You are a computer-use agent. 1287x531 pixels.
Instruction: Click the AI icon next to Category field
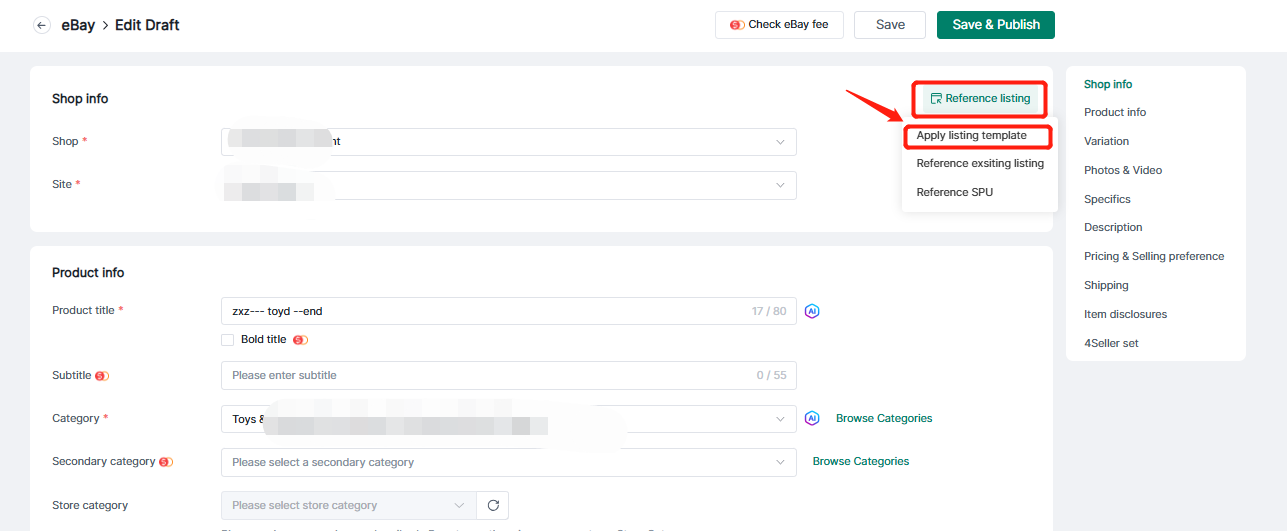812,418
